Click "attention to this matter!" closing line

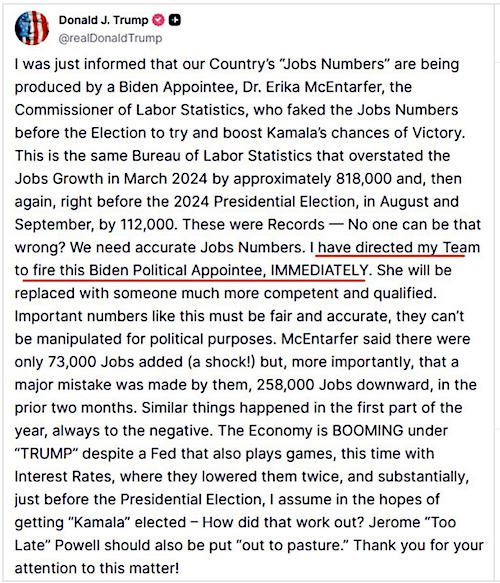(x=97, y=568)
